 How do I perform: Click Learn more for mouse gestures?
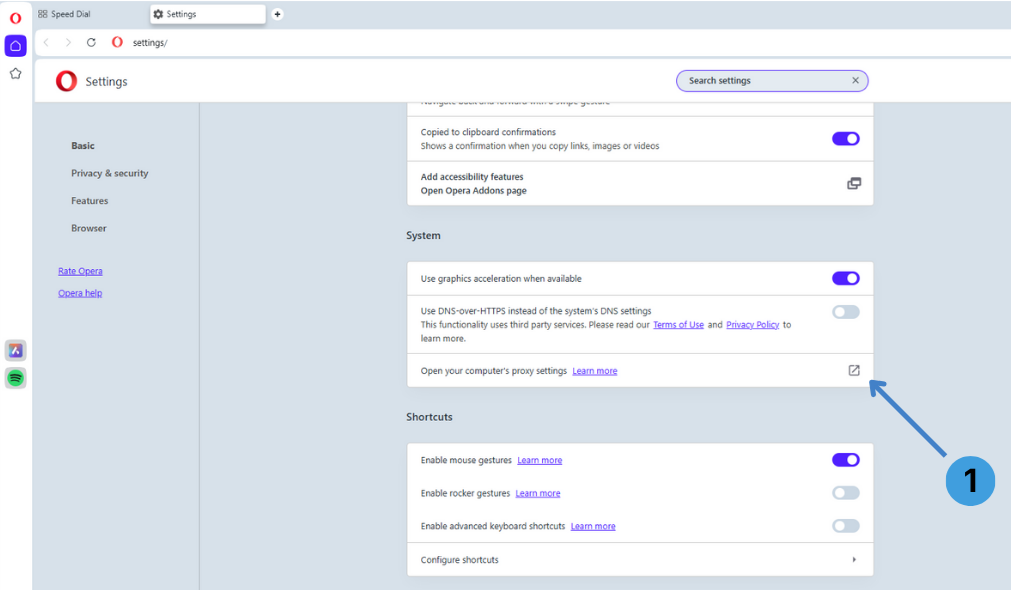(x=540, y=460)
